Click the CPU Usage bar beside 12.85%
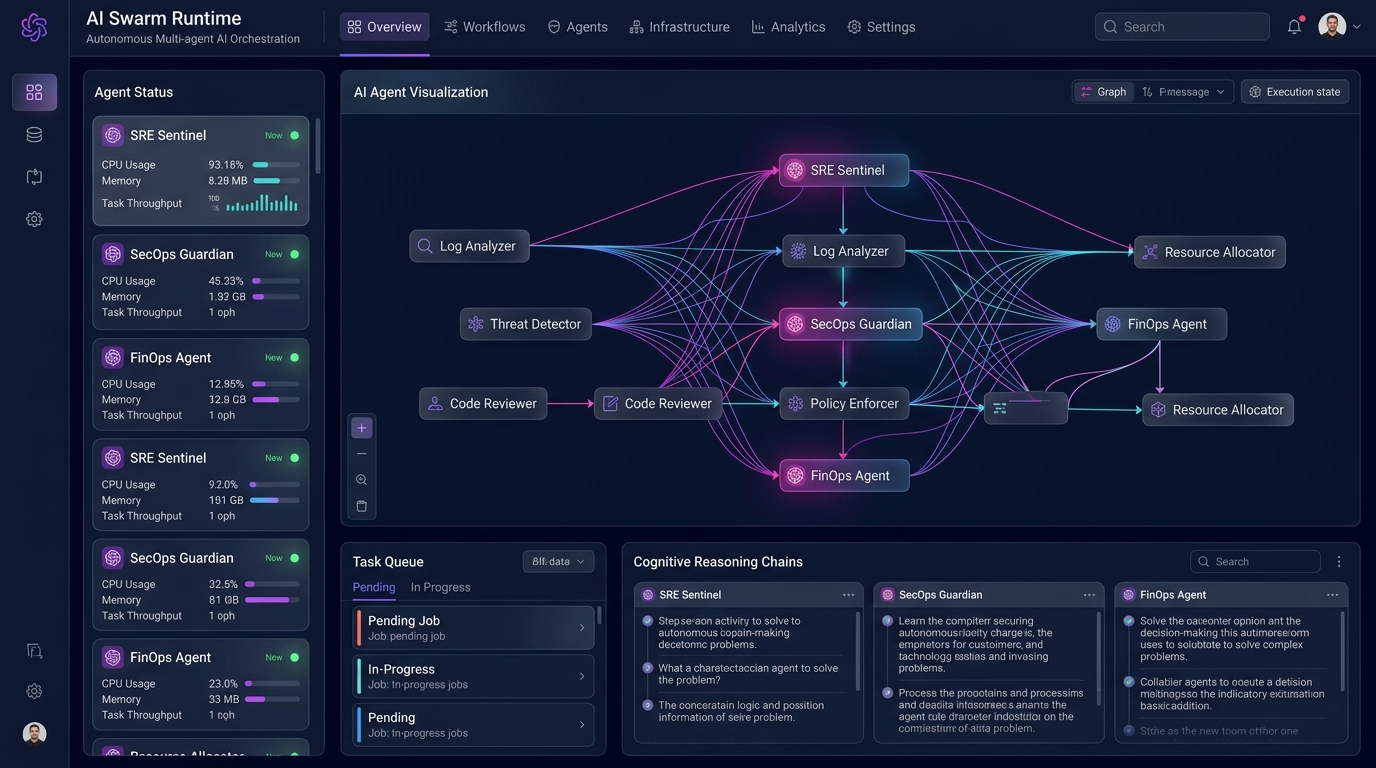Viewport: 1376px width, 768px height. [x=276, y=384]
